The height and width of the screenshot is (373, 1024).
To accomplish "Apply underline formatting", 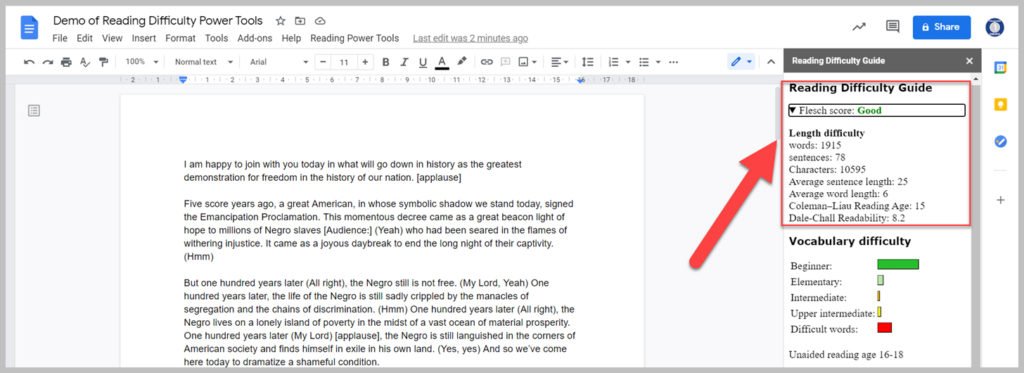I will point(423,62).
